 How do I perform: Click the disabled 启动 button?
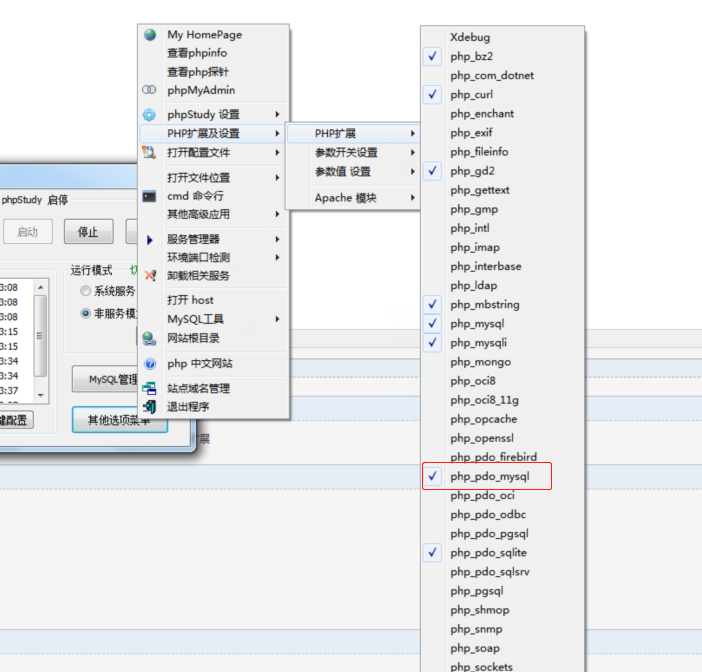click(x=28, y=231)
